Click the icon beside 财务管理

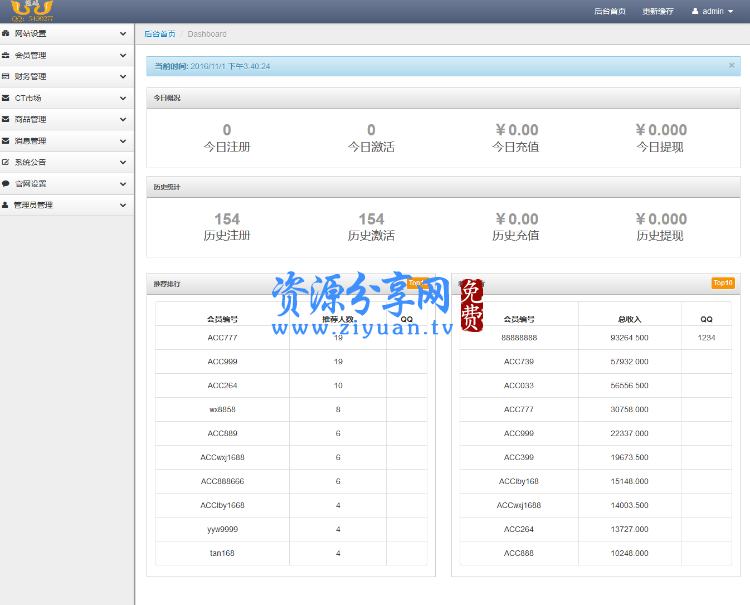click(6, 77)
